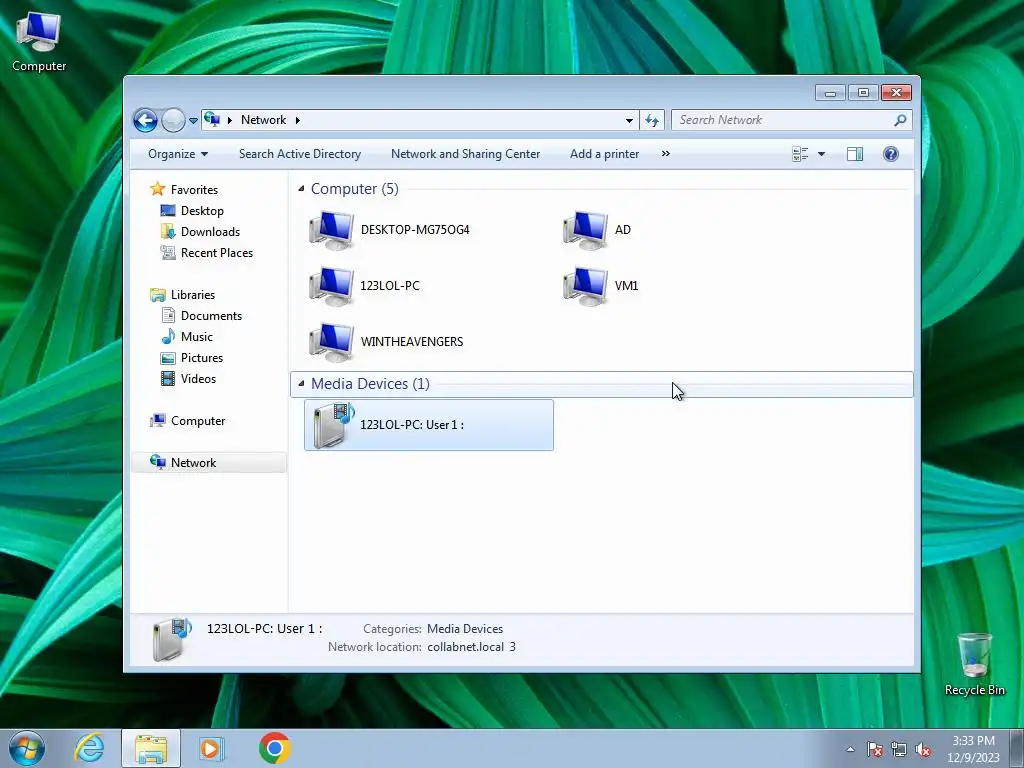Screen dimensions: 1024x768
Task: Open the Videos library
Action: (x=198, y=379)
